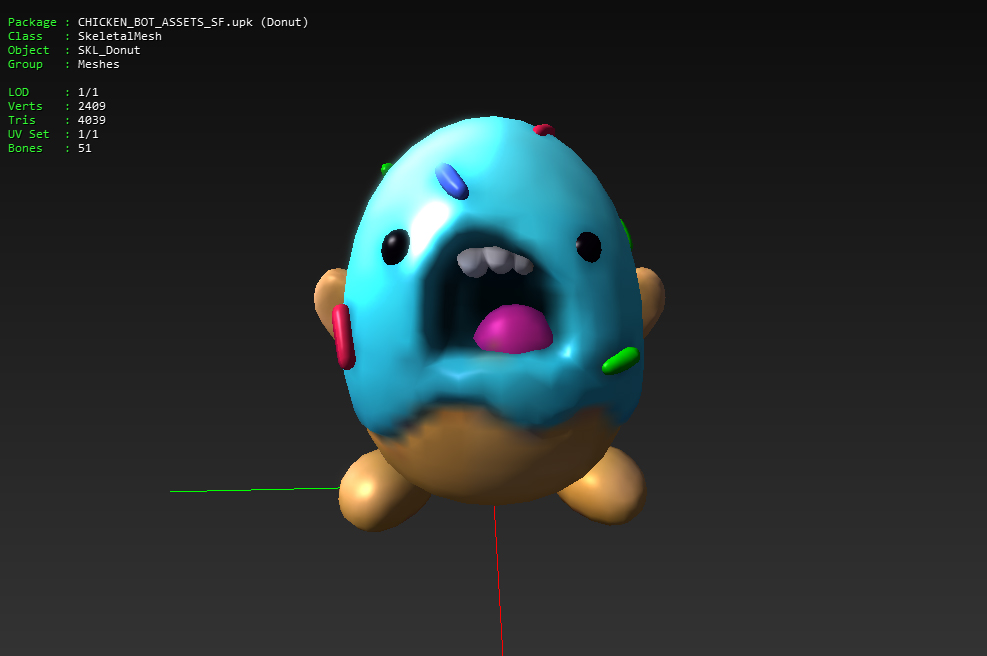987x656 pixels.
Task: Click the SKL_Donut object name
Action: 109,50
